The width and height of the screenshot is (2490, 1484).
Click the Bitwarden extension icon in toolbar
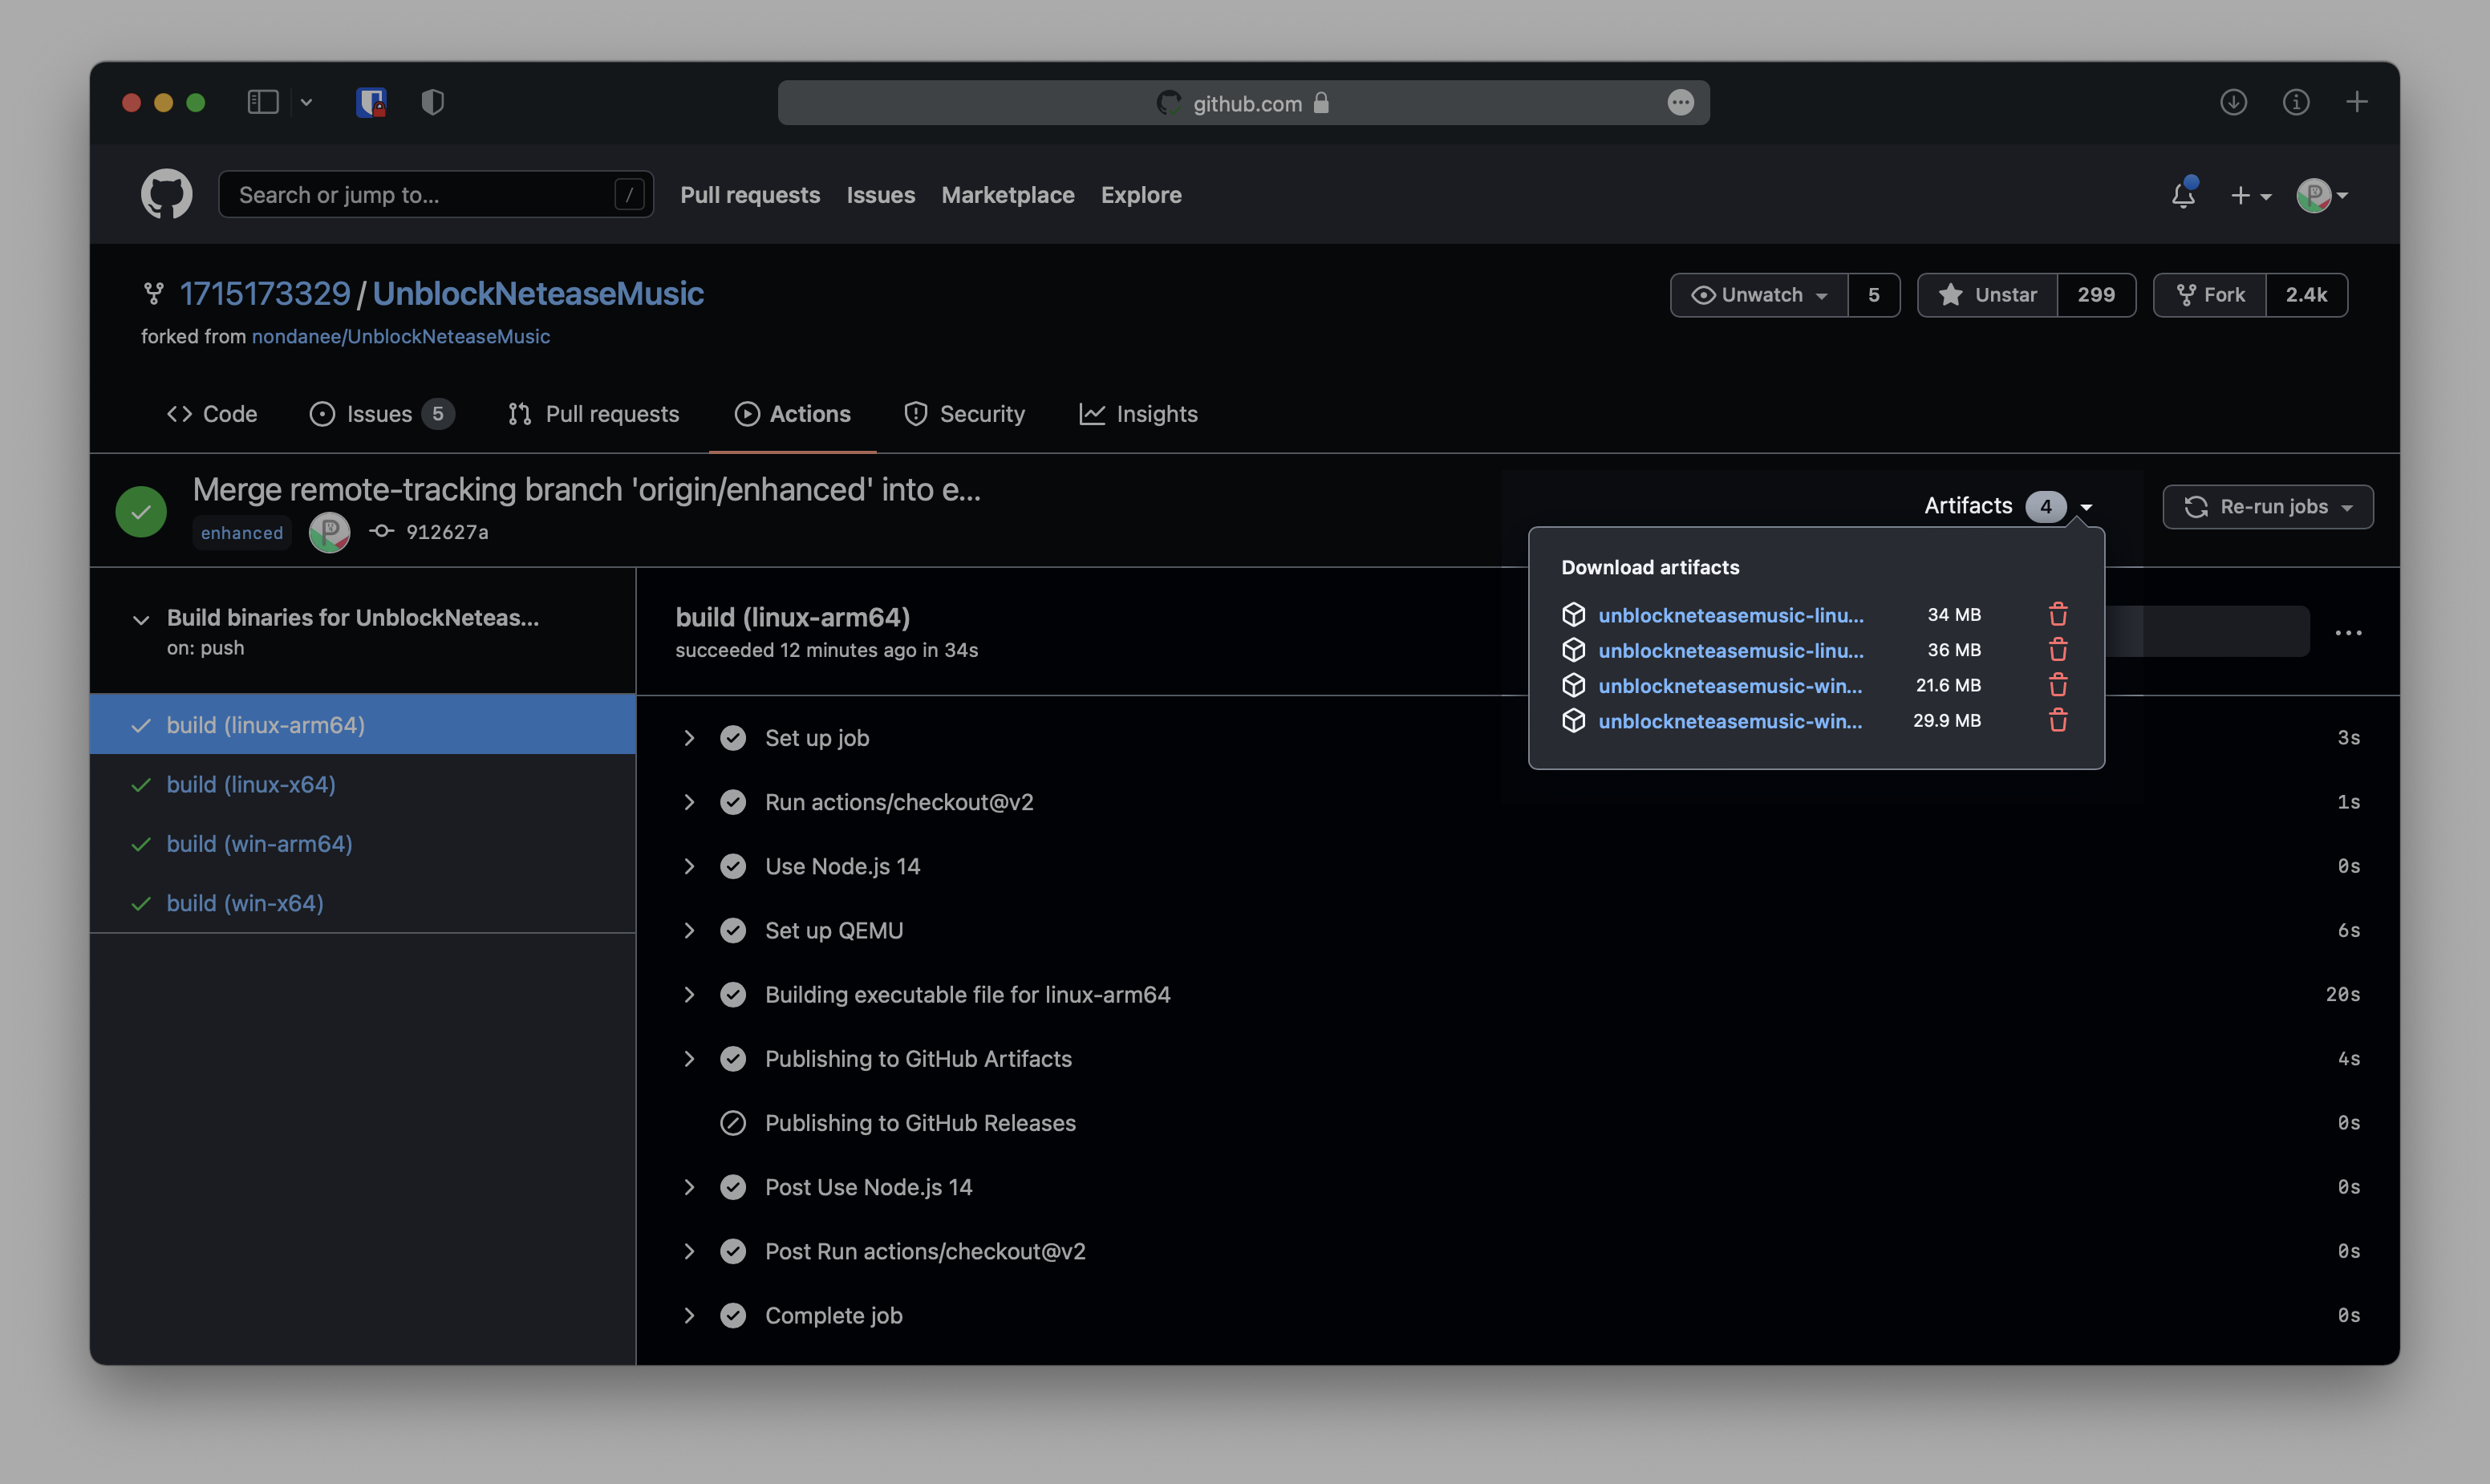371,102
